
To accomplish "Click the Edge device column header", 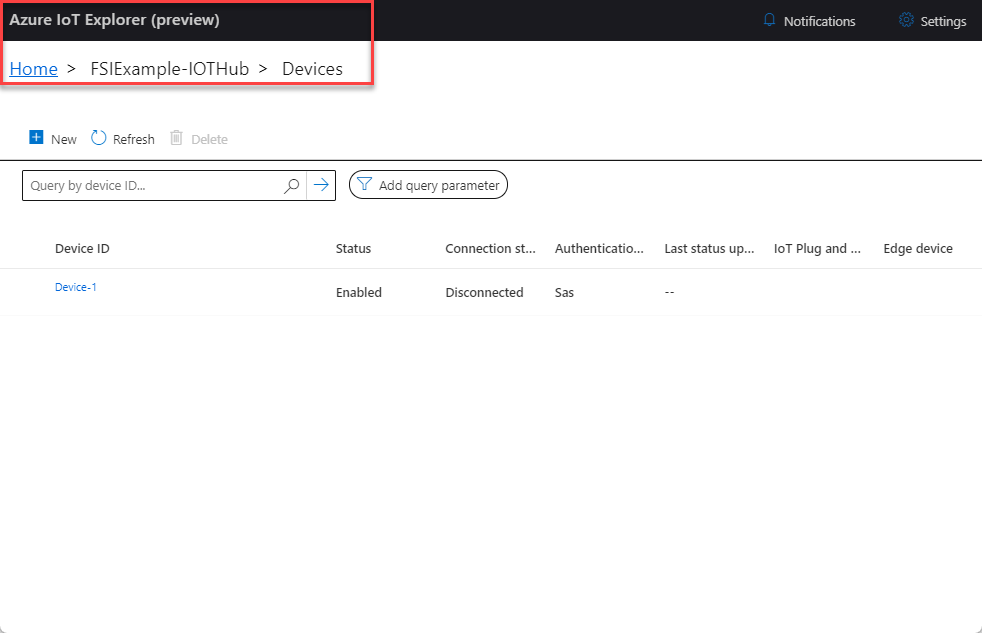I will point(917,248).
